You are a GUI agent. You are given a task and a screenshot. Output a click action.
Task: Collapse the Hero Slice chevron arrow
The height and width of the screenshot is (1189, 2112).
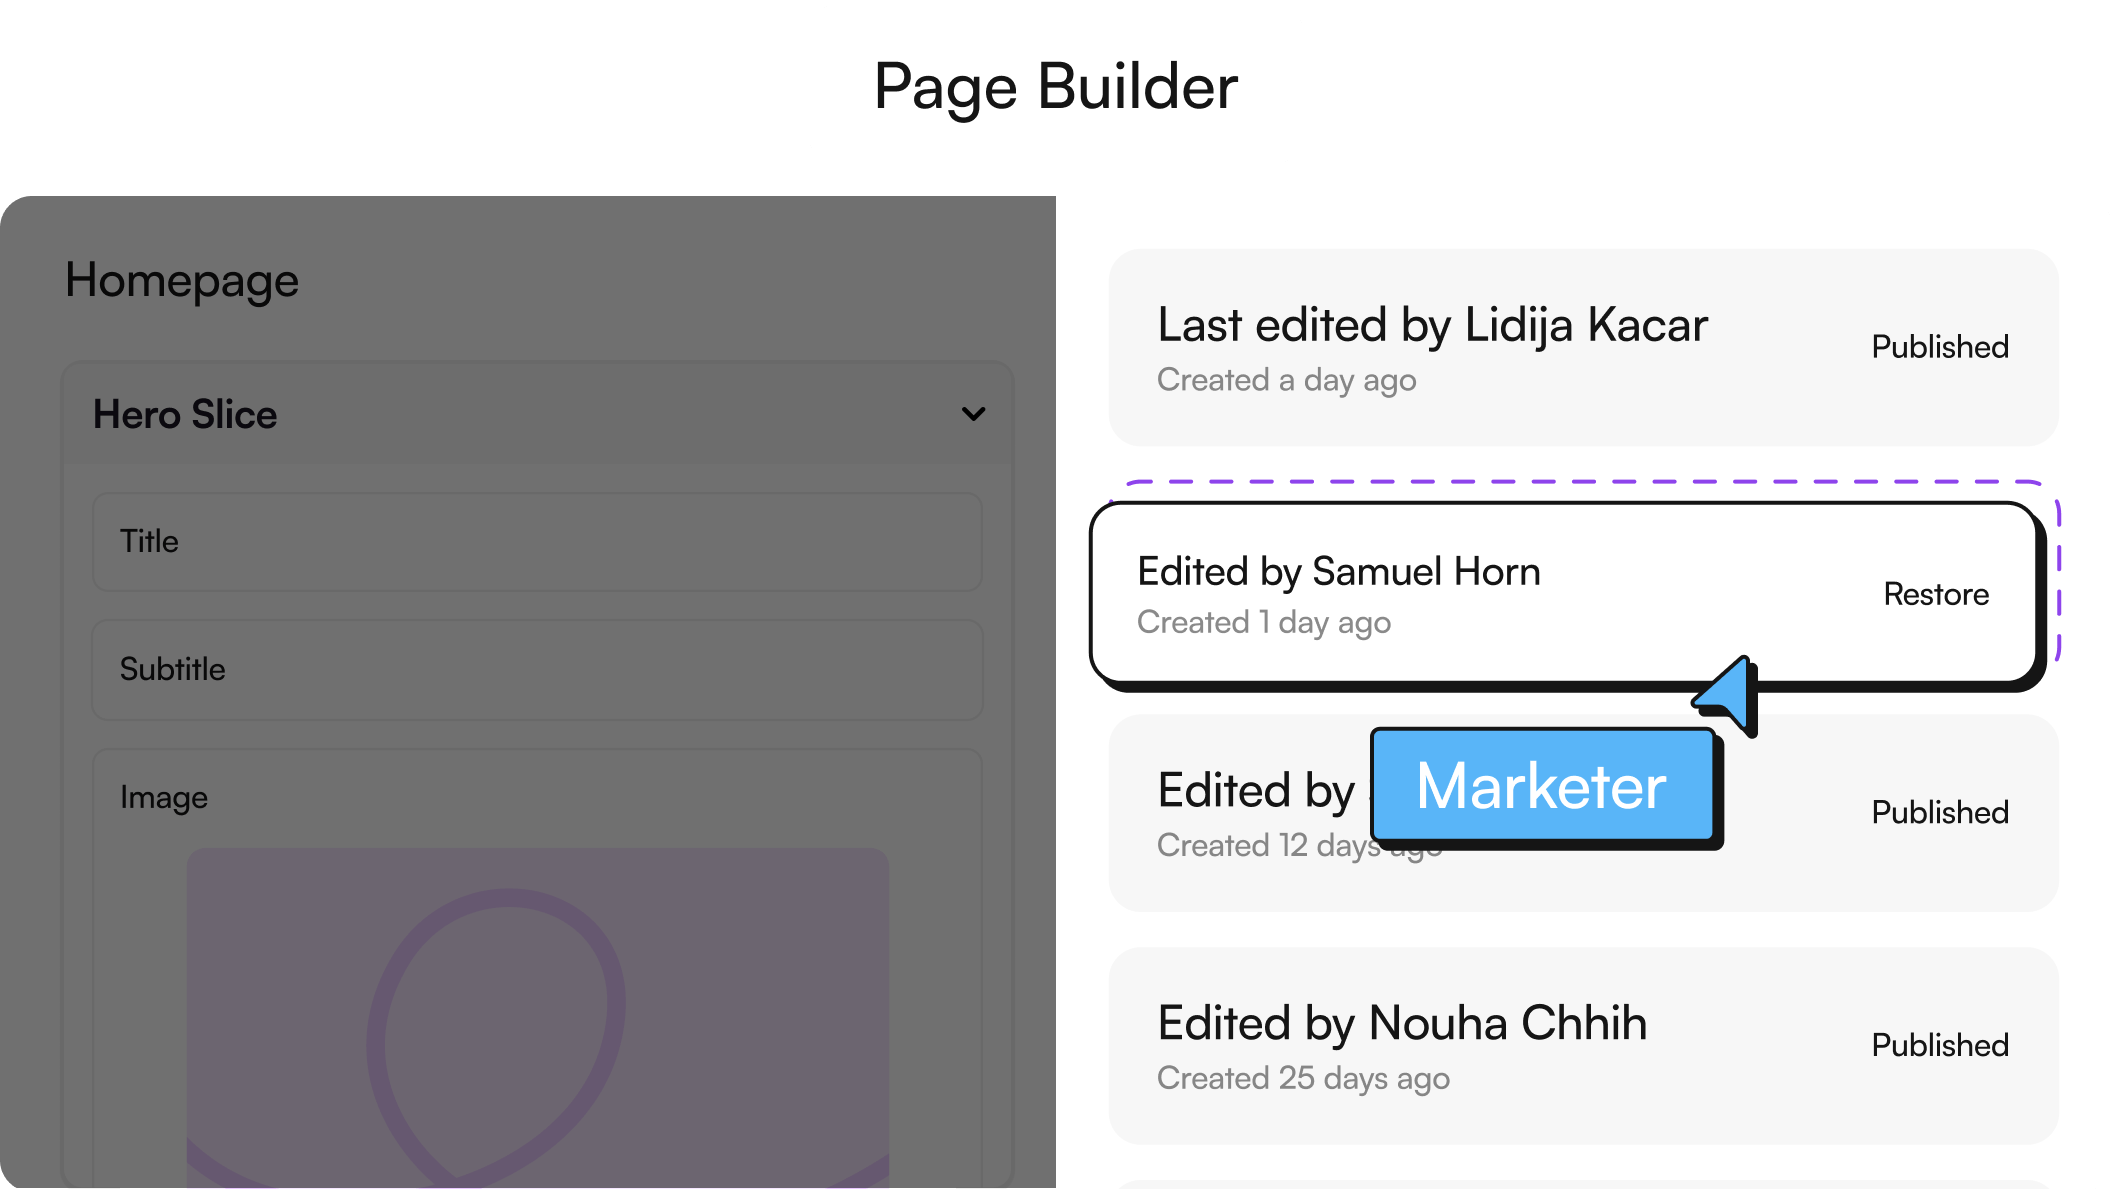point(973,414)
